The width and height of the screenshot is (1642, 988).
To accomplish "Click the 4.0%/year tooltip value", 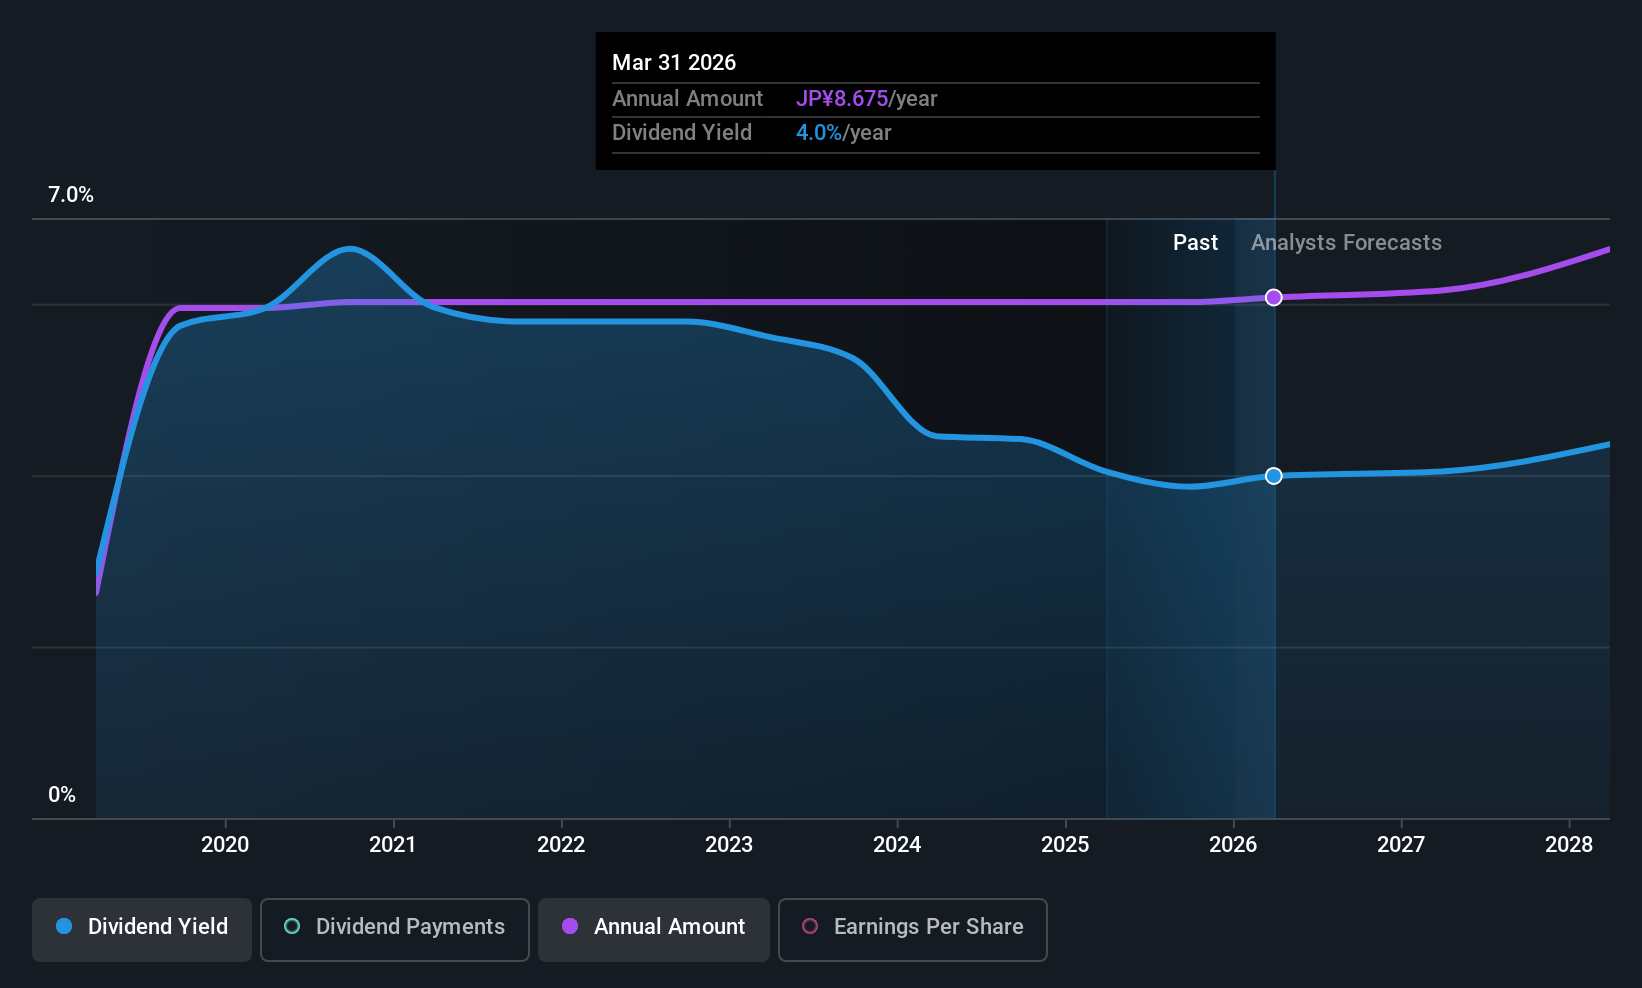I will [x=843, y=133].
